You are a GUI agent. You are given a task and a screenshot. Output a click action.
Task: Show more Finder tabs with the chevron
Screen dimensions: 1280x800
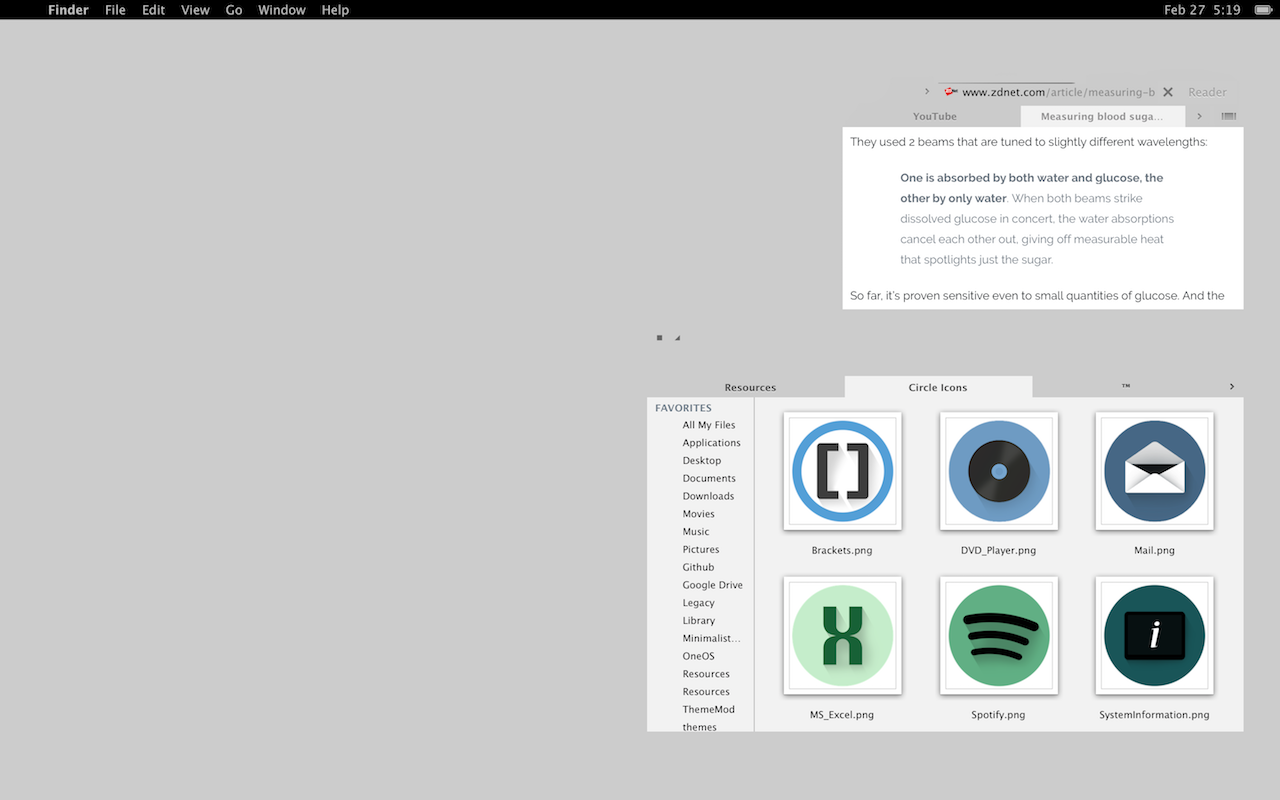tap(1231, 387)
